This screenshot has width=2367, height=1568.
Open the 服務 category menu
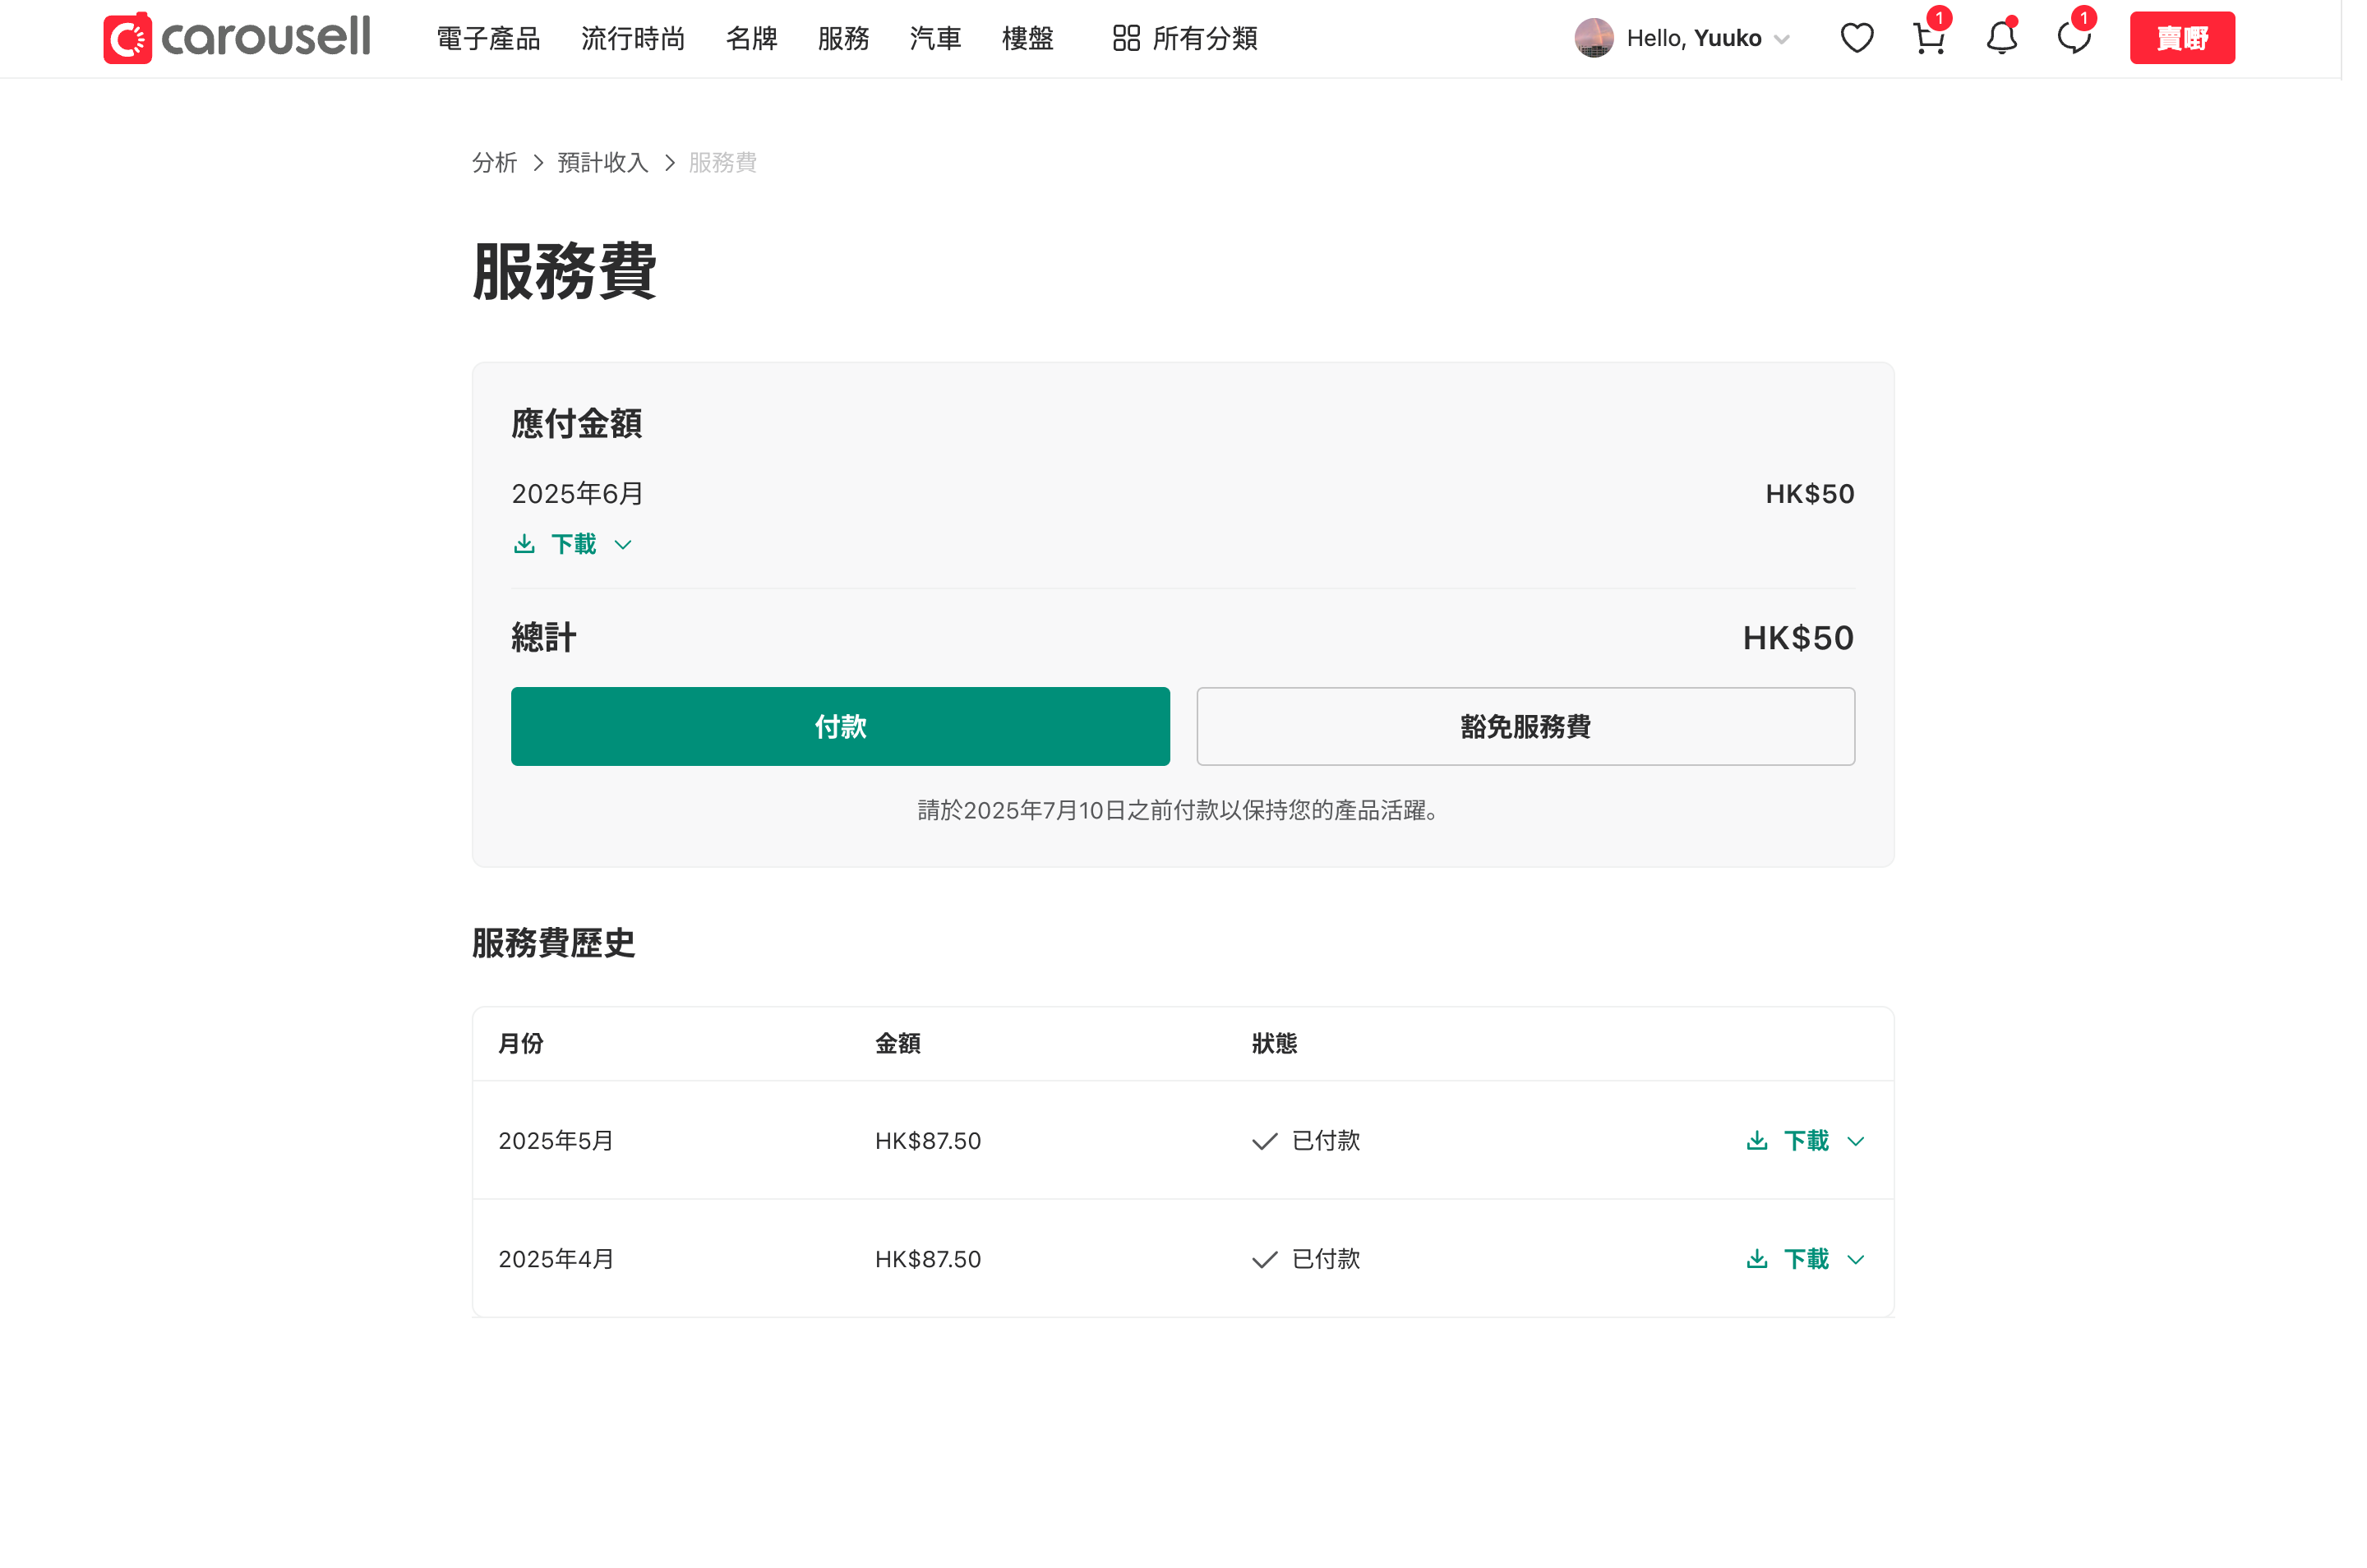tap(843, 38)
